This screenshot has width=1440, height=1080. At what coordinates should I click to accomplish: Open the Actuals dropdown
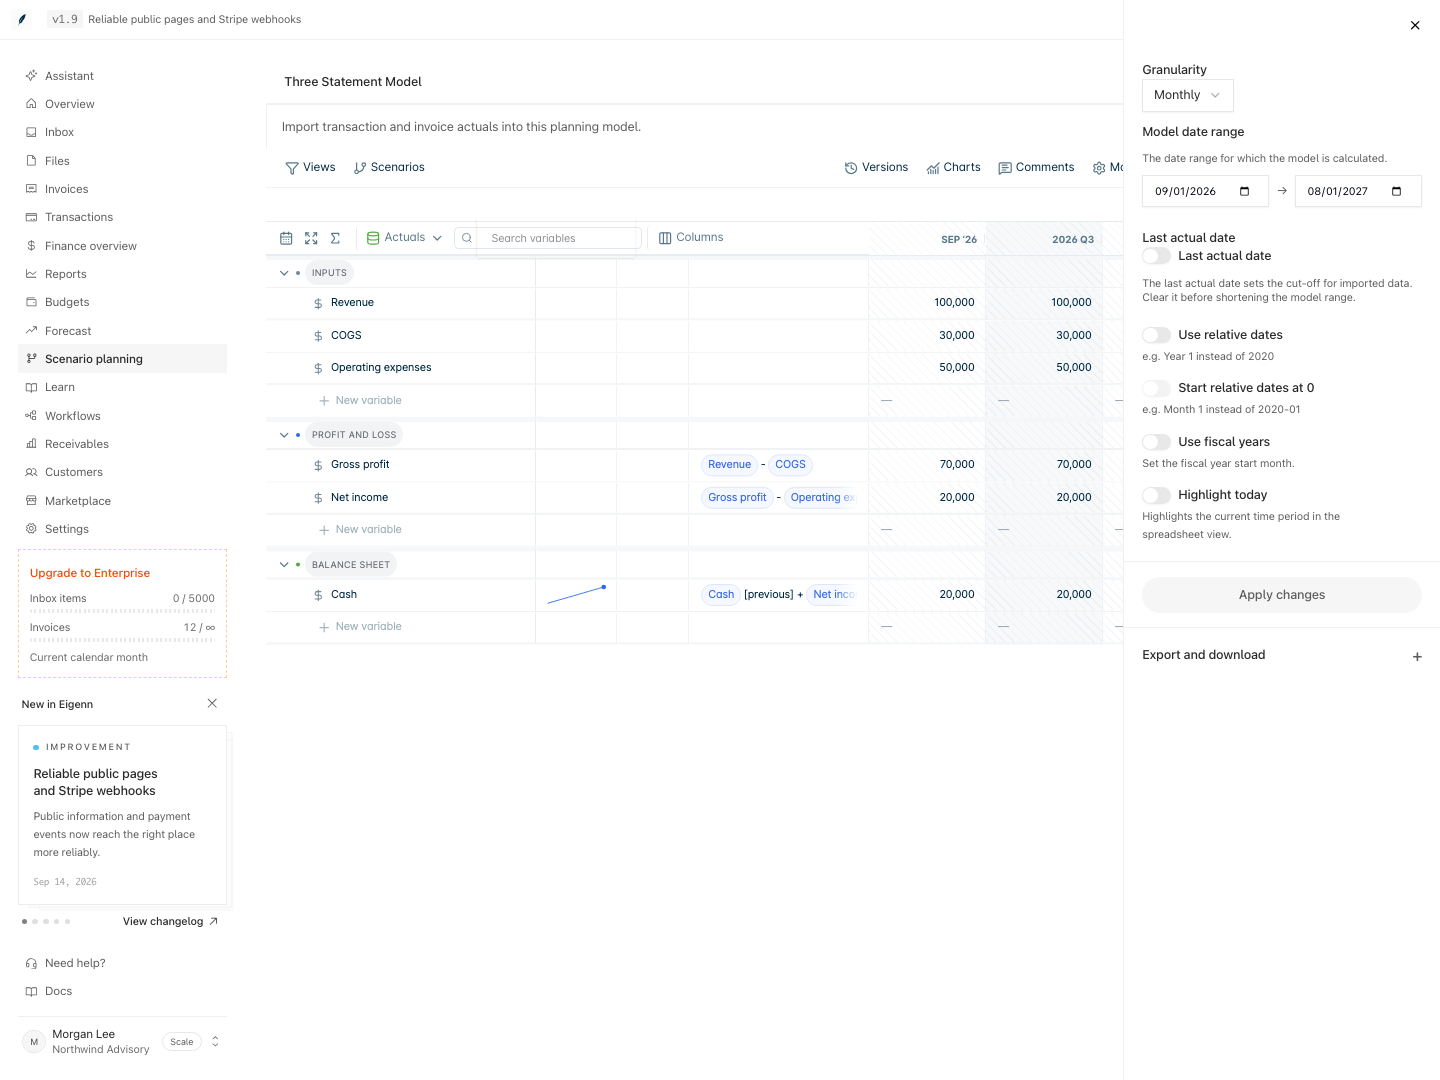404,238
